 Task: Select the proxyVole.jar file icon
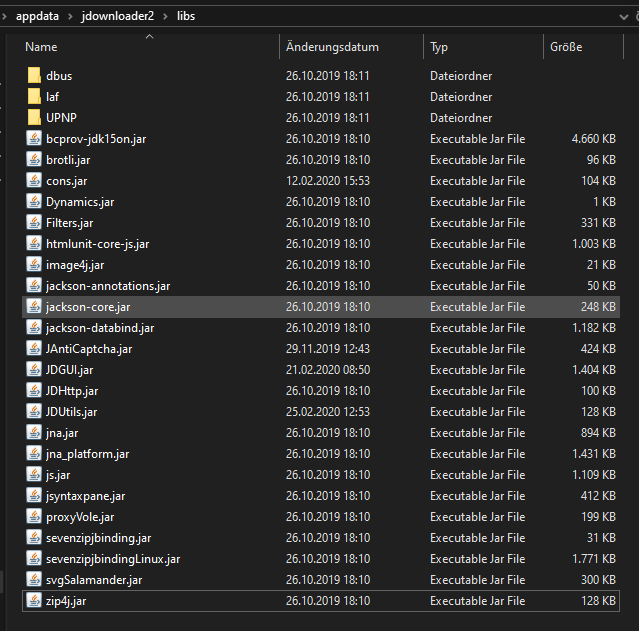[34, 517]
